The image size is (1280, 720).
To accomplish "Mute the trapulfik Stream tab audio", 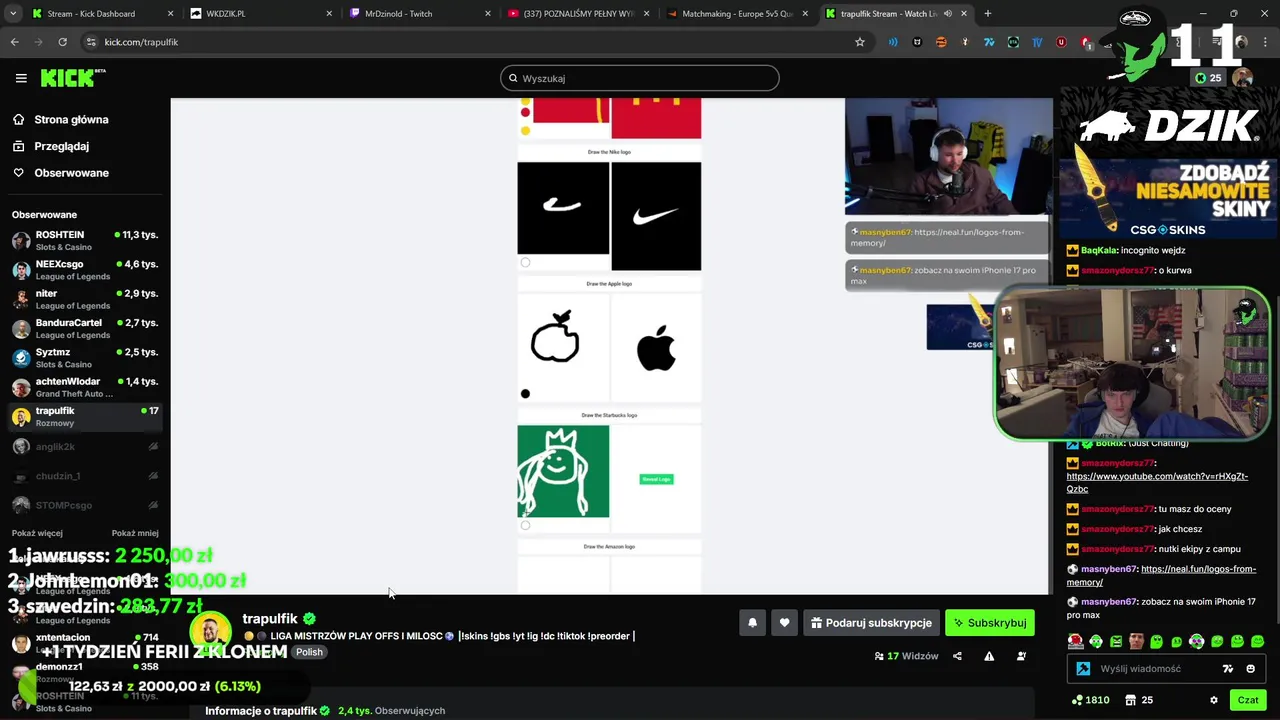I will (x=950, y=14).
